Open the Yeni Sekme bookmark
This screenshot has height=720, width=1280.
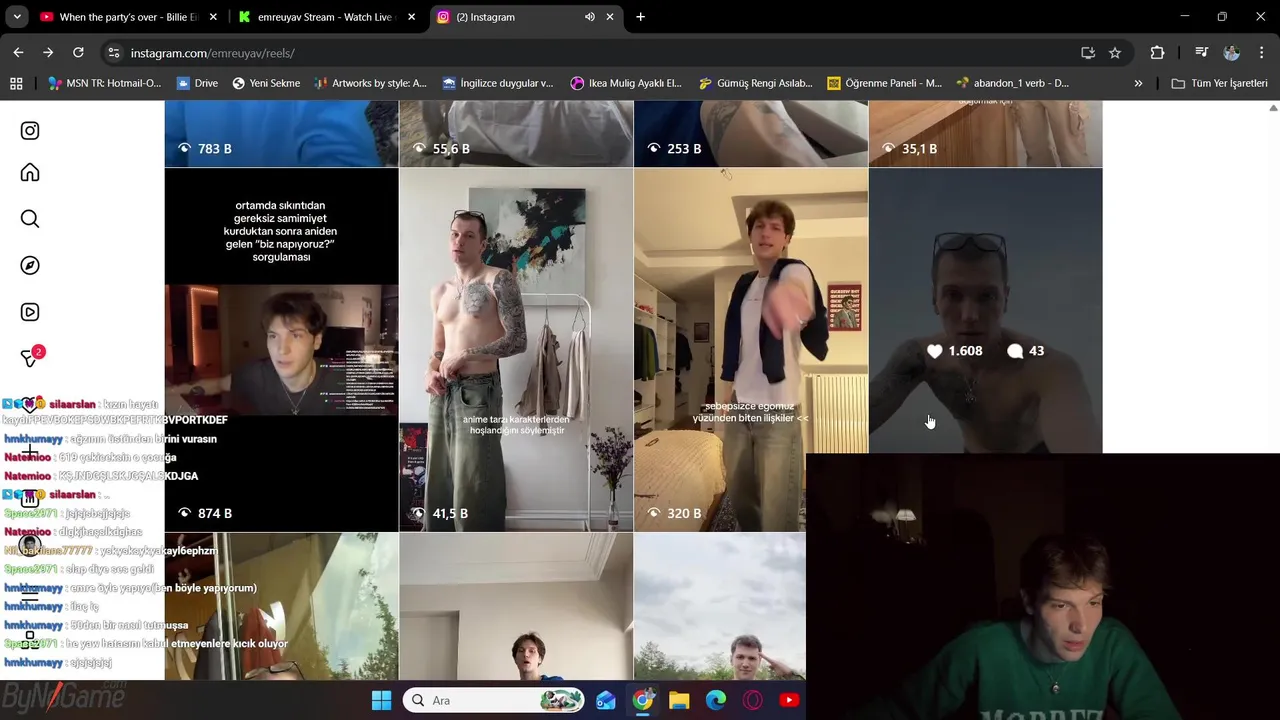tap(266, 83)
